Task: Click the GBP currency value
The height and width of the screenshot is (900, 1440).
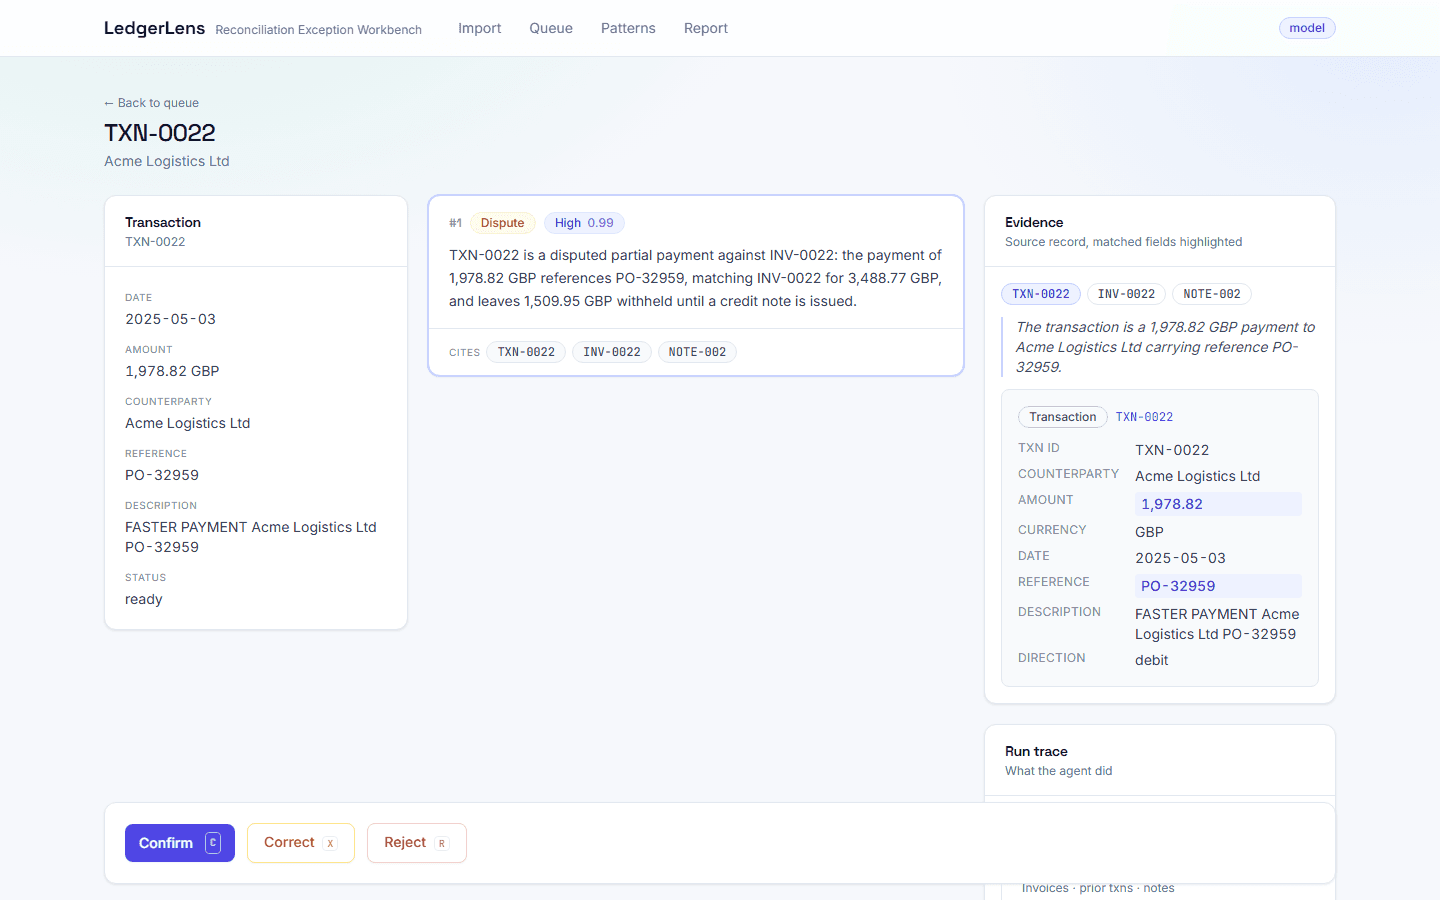Action: click(x=1149, y=532)
